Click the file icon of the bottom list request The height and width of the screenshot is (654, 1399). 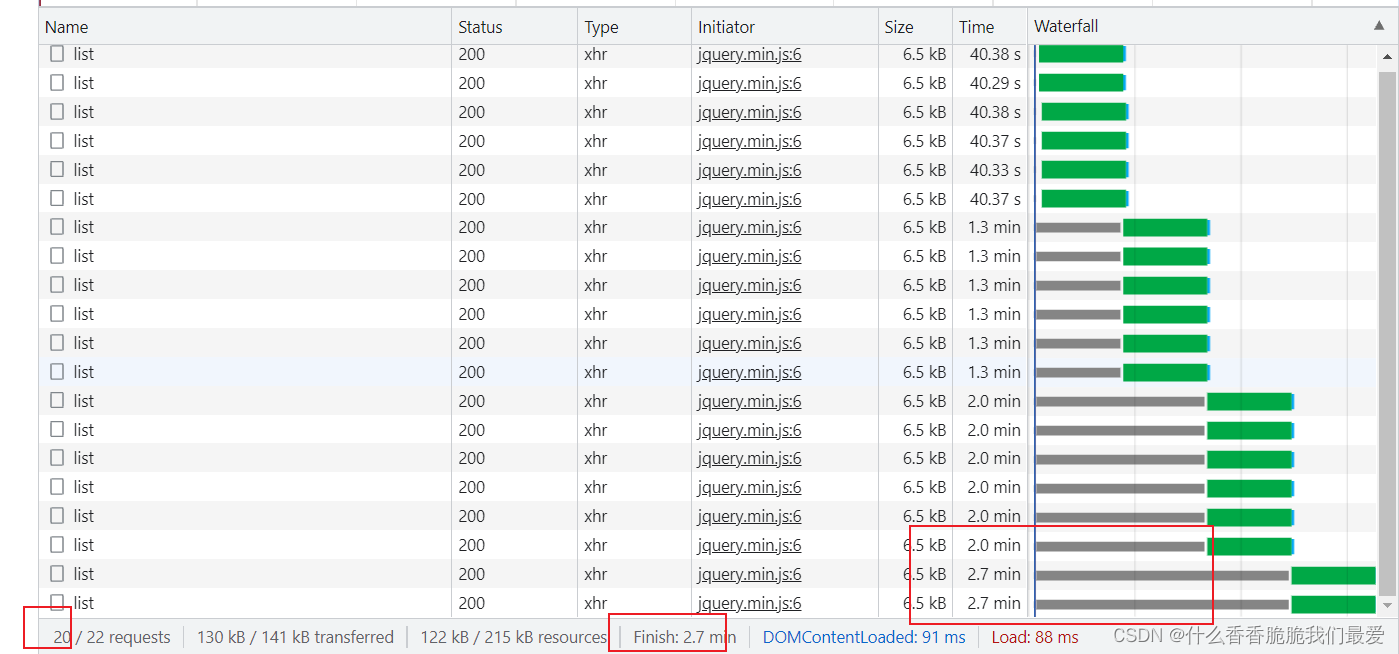click(57, 603)
